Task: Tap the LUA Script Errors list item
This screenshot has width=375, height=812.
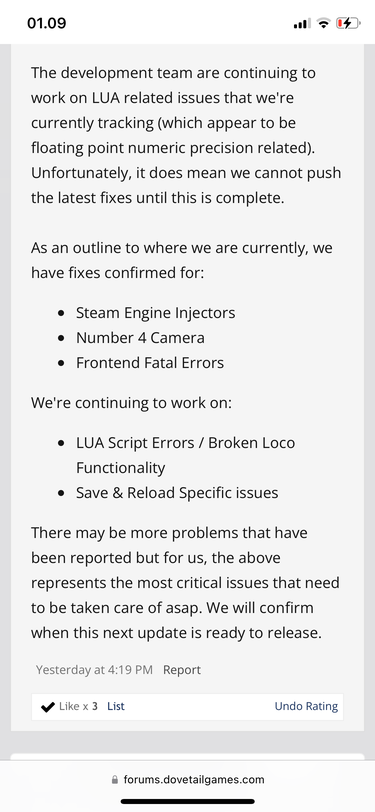Action: coord(185,456)
